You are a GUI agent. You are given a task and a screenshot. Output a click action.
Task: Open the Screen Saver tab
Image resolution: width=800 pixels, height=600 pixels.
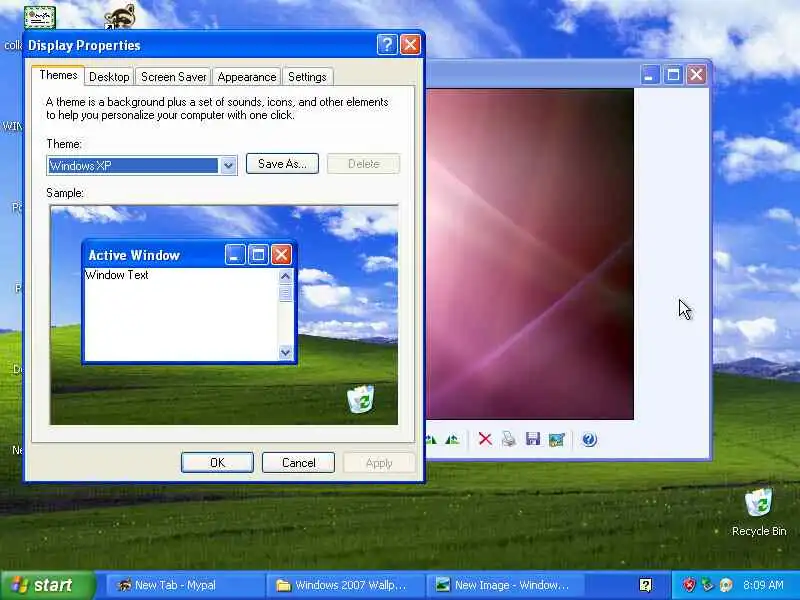(173, 77)
